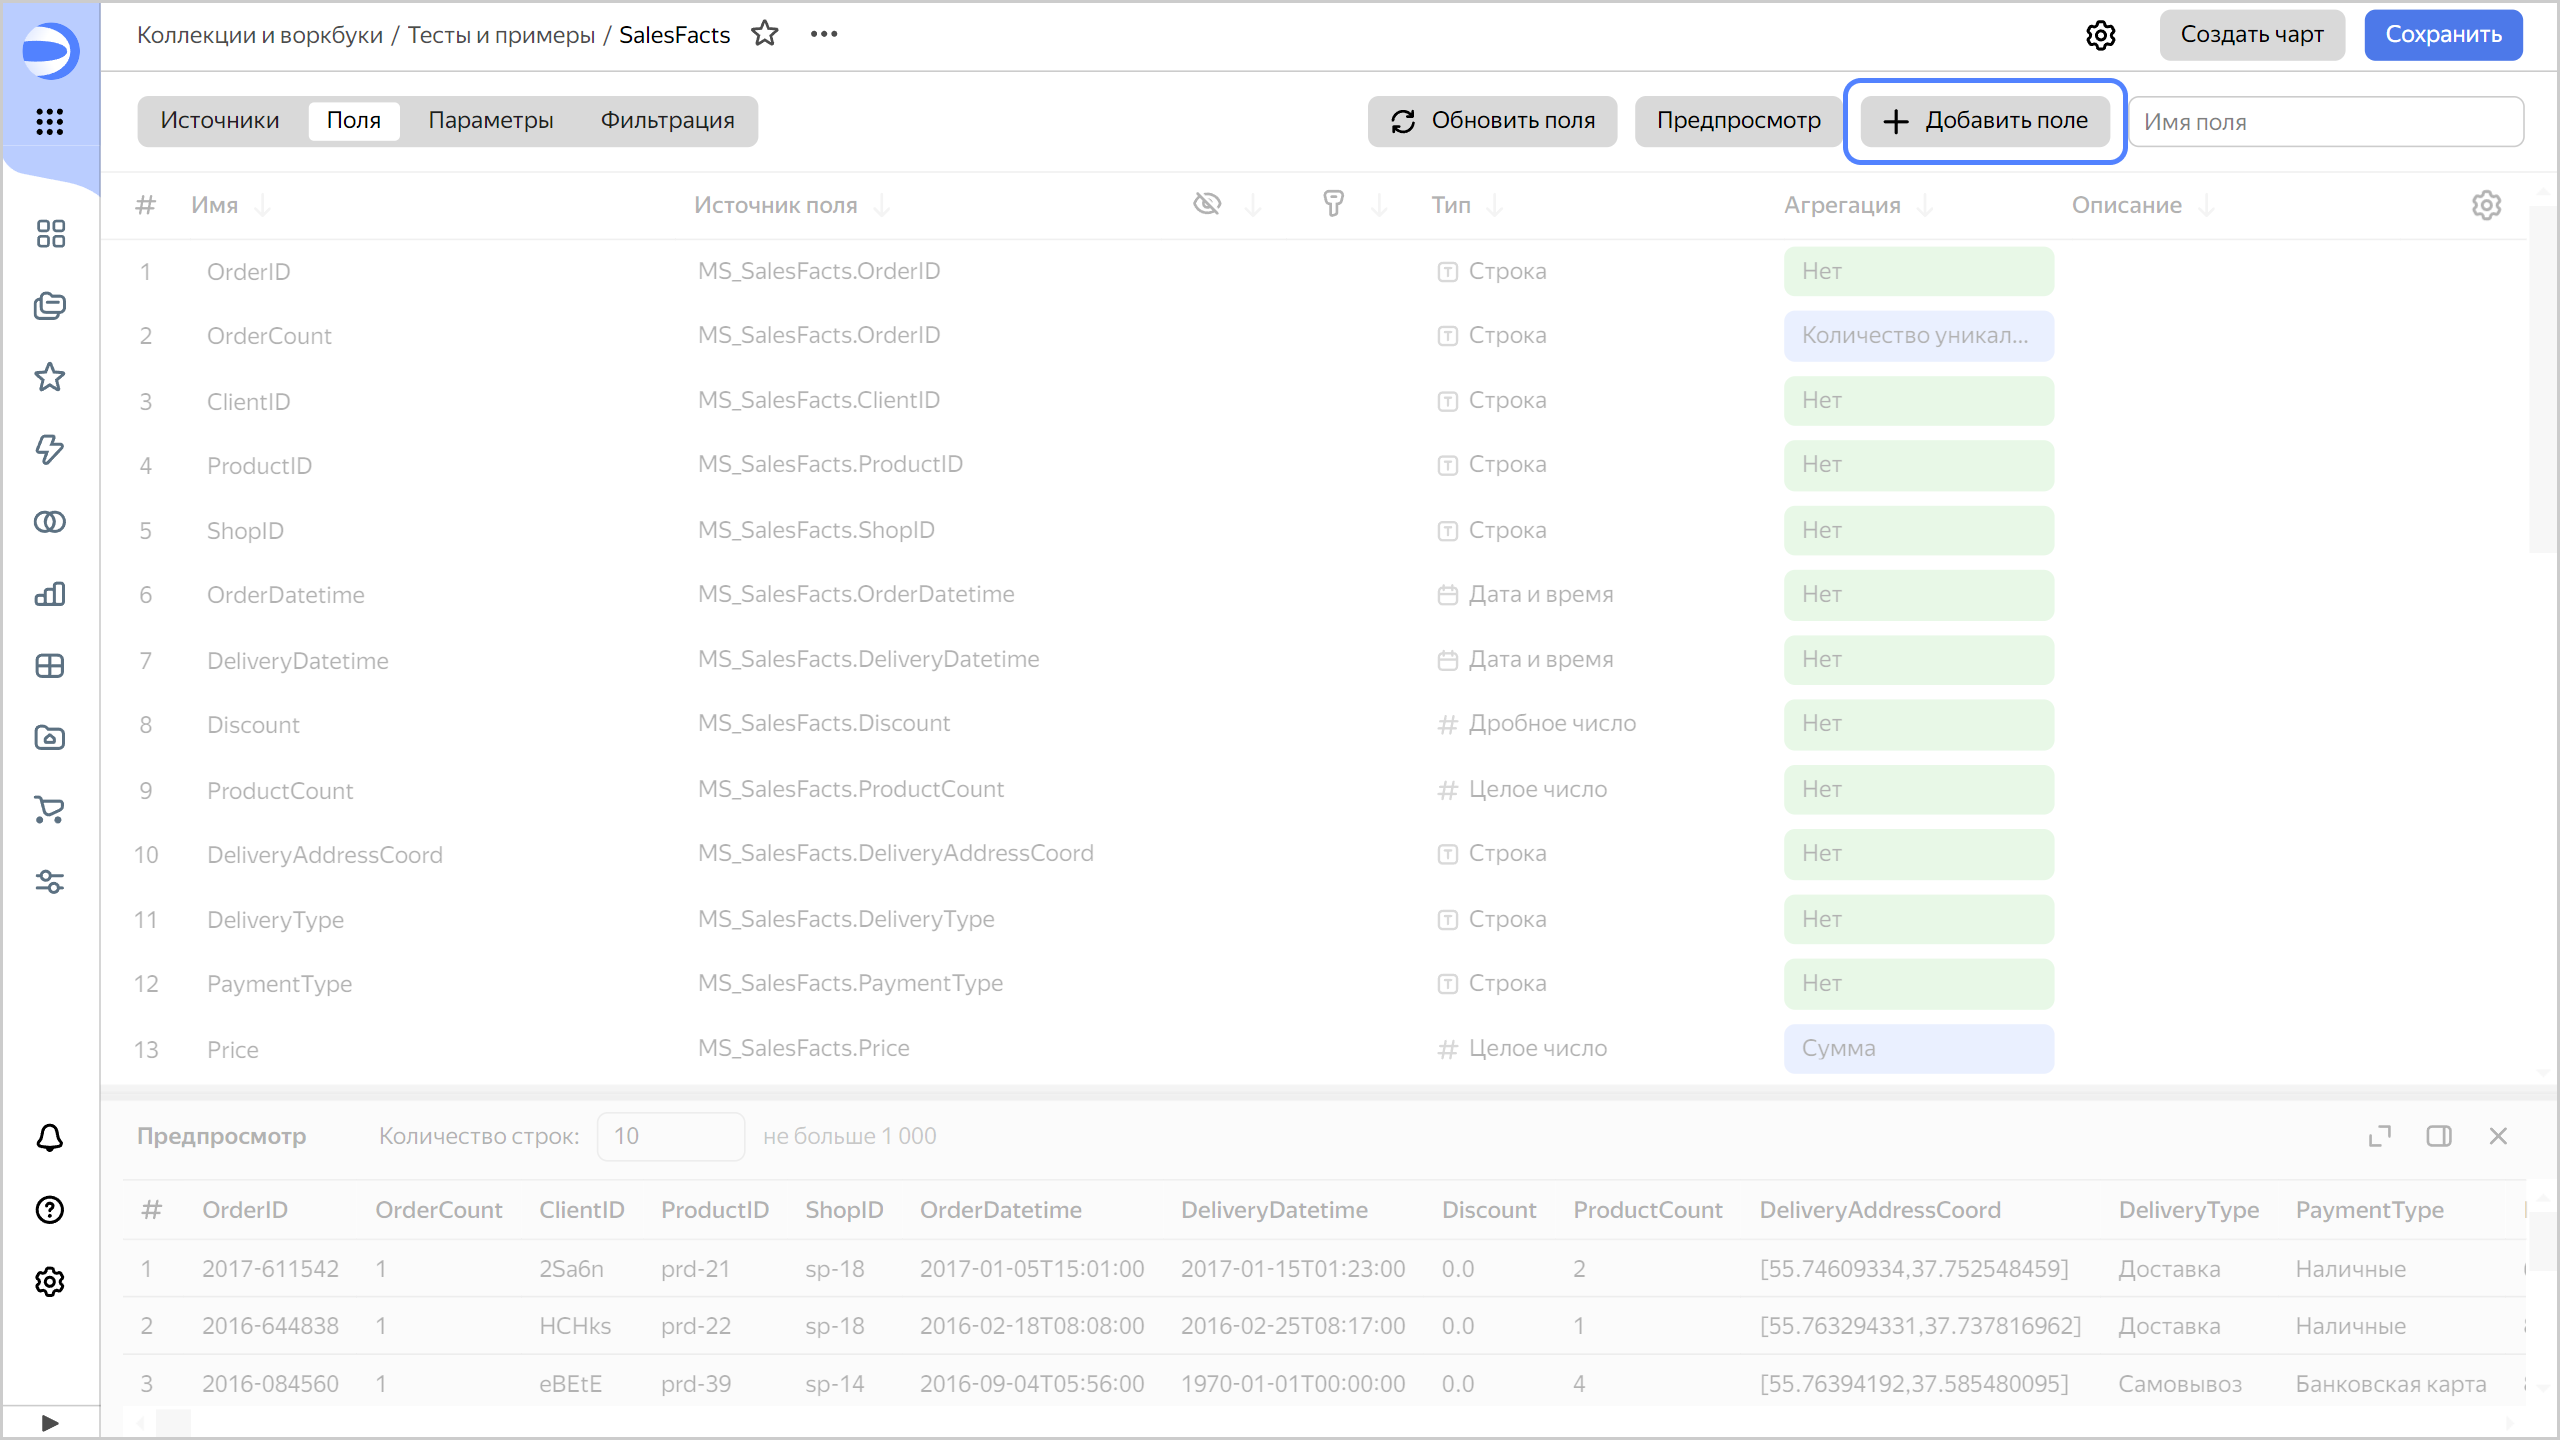2560x1440 pixels.
Task: Open the aggregation dropdown for the Price field
Action: 1918,1048
